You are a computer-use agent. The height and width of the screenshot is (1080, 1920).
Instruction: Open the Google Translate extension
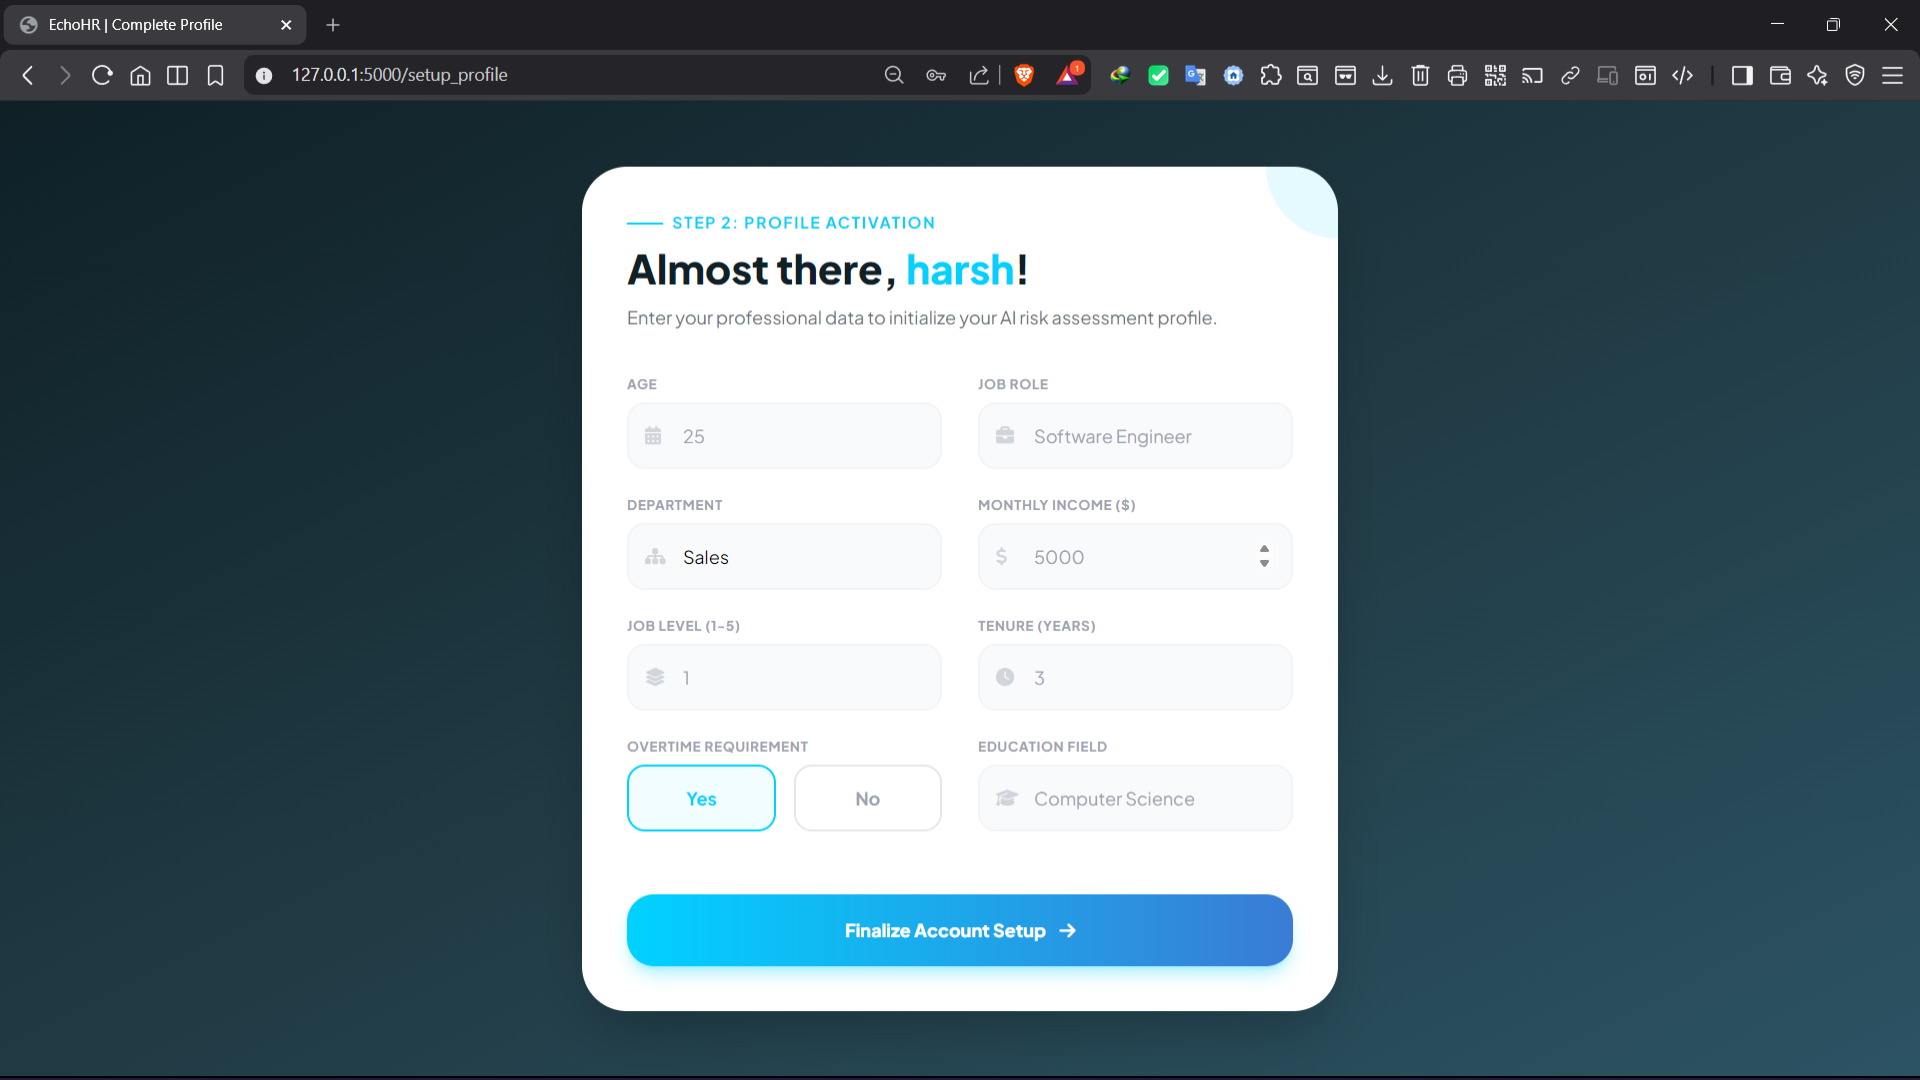coord(1196,75)
